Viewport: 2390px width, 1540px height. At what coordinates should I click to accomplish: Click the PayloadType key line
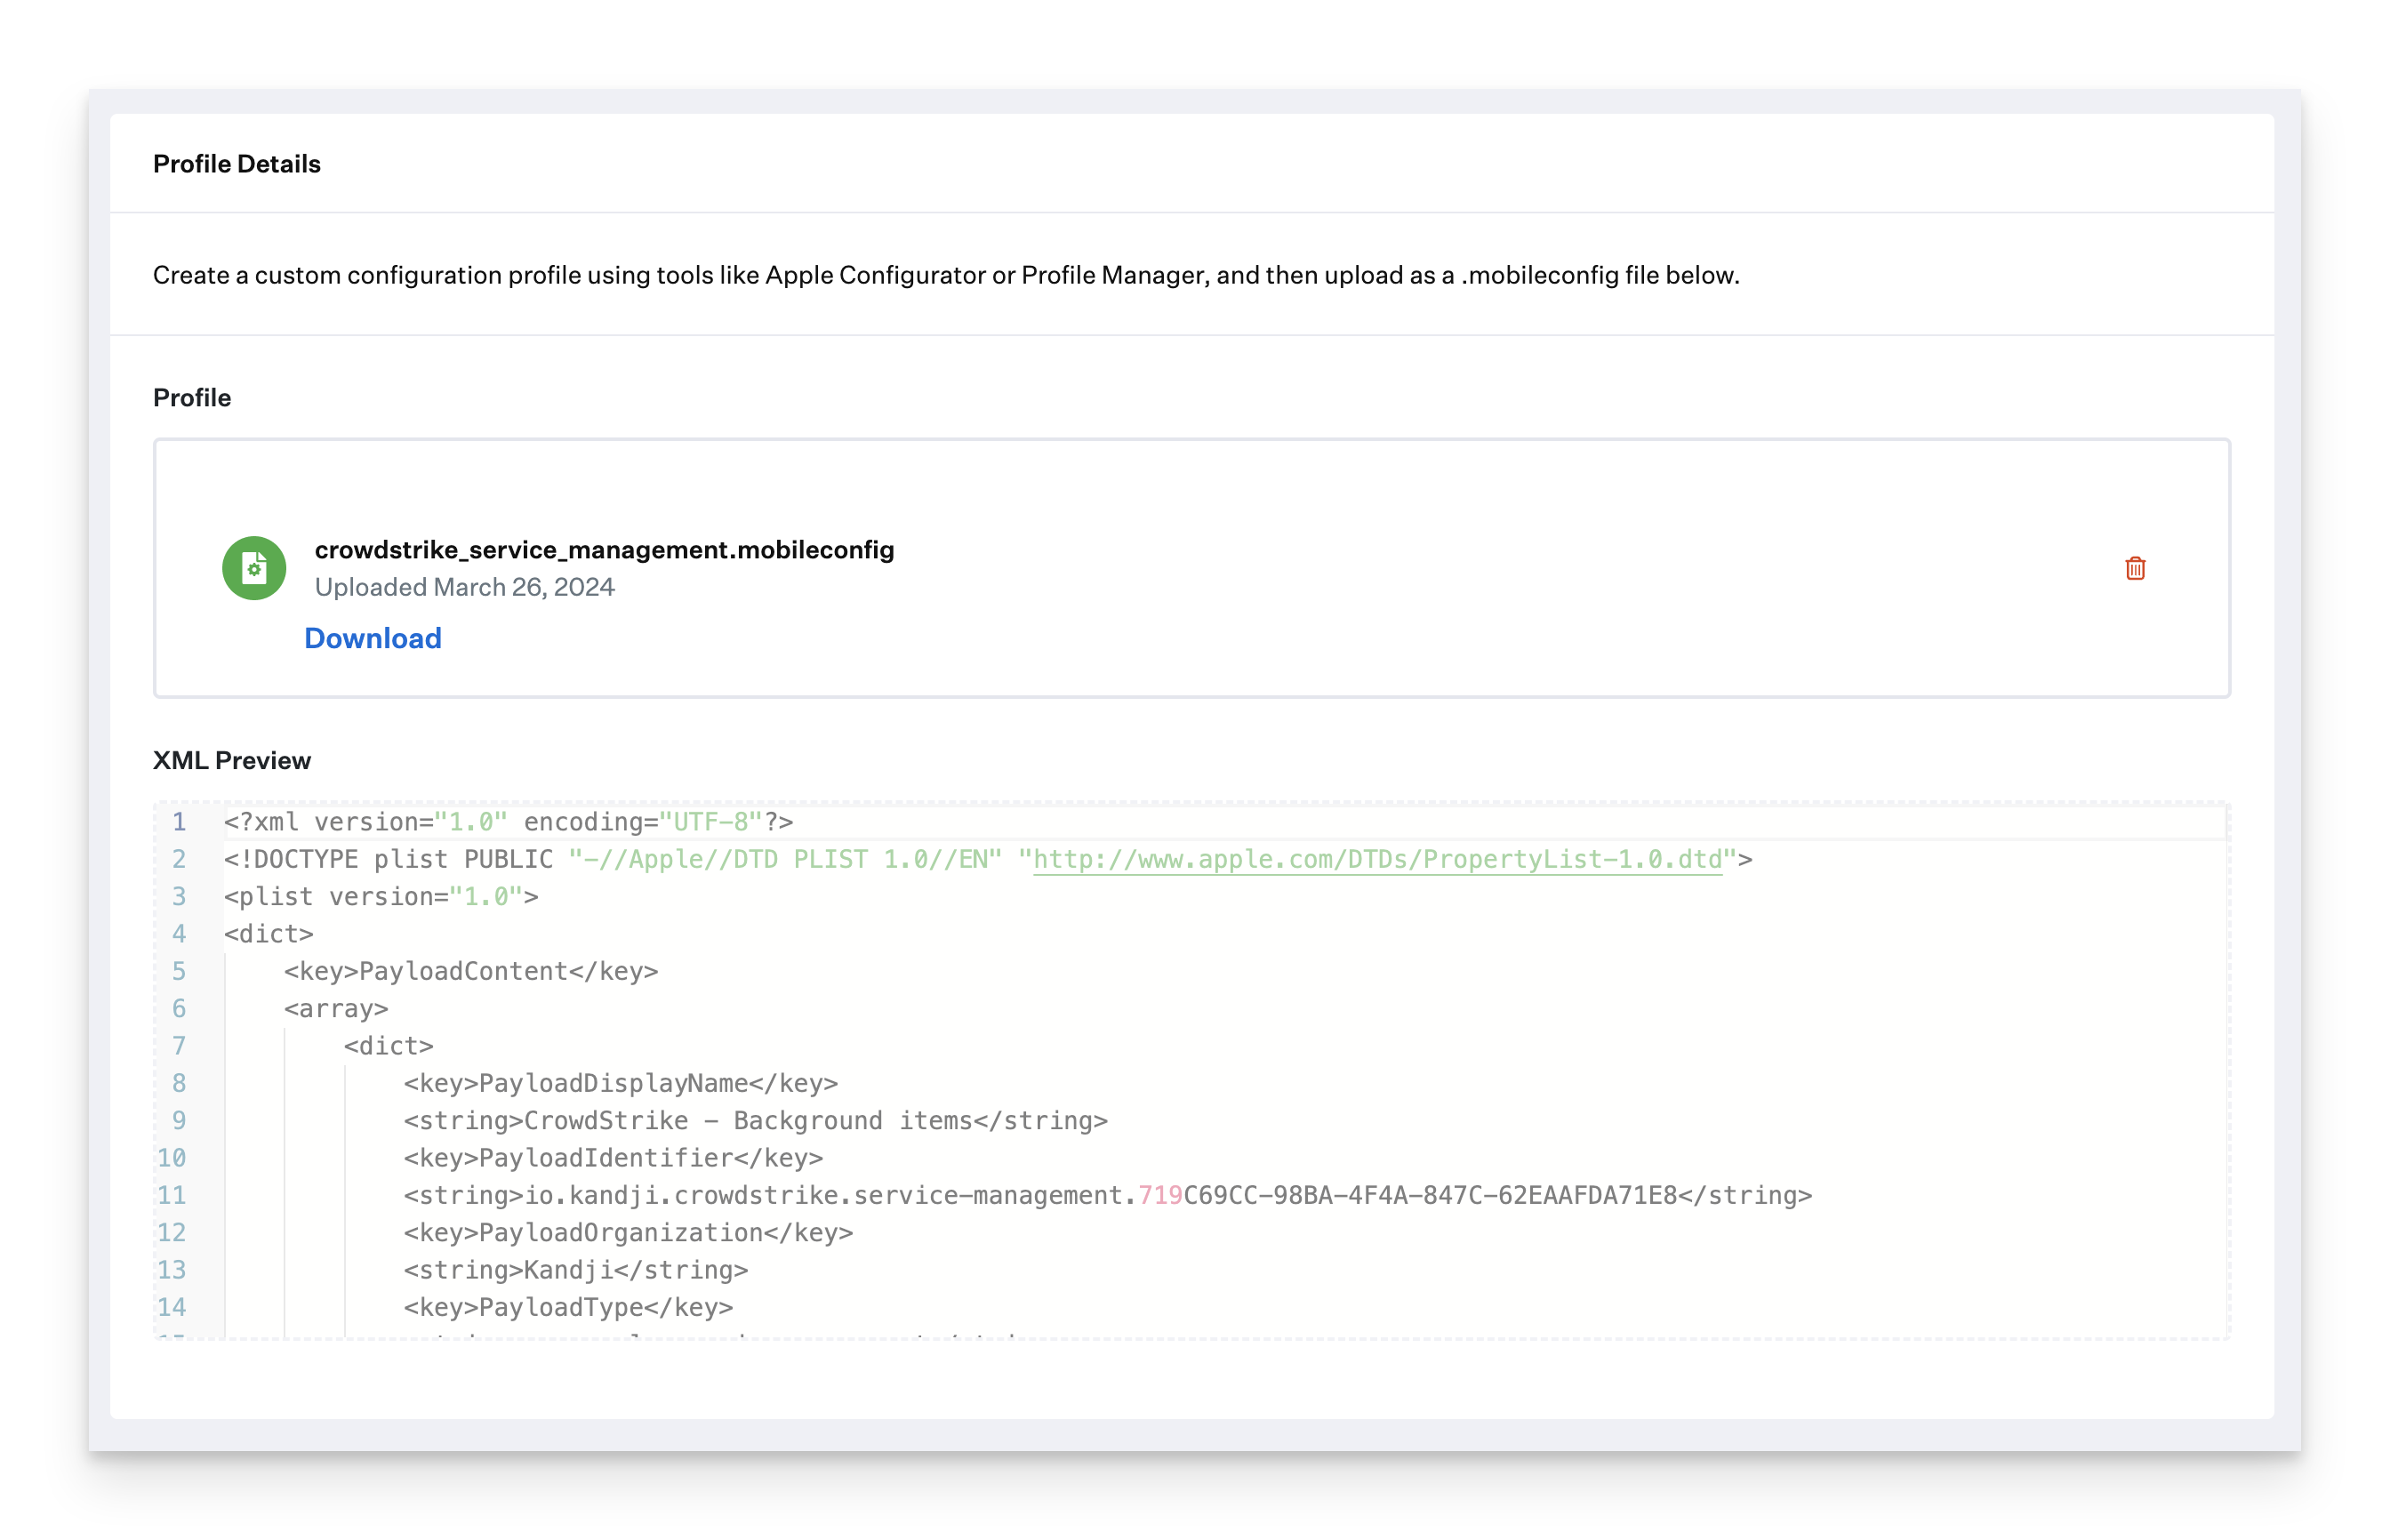(568, 1307)
